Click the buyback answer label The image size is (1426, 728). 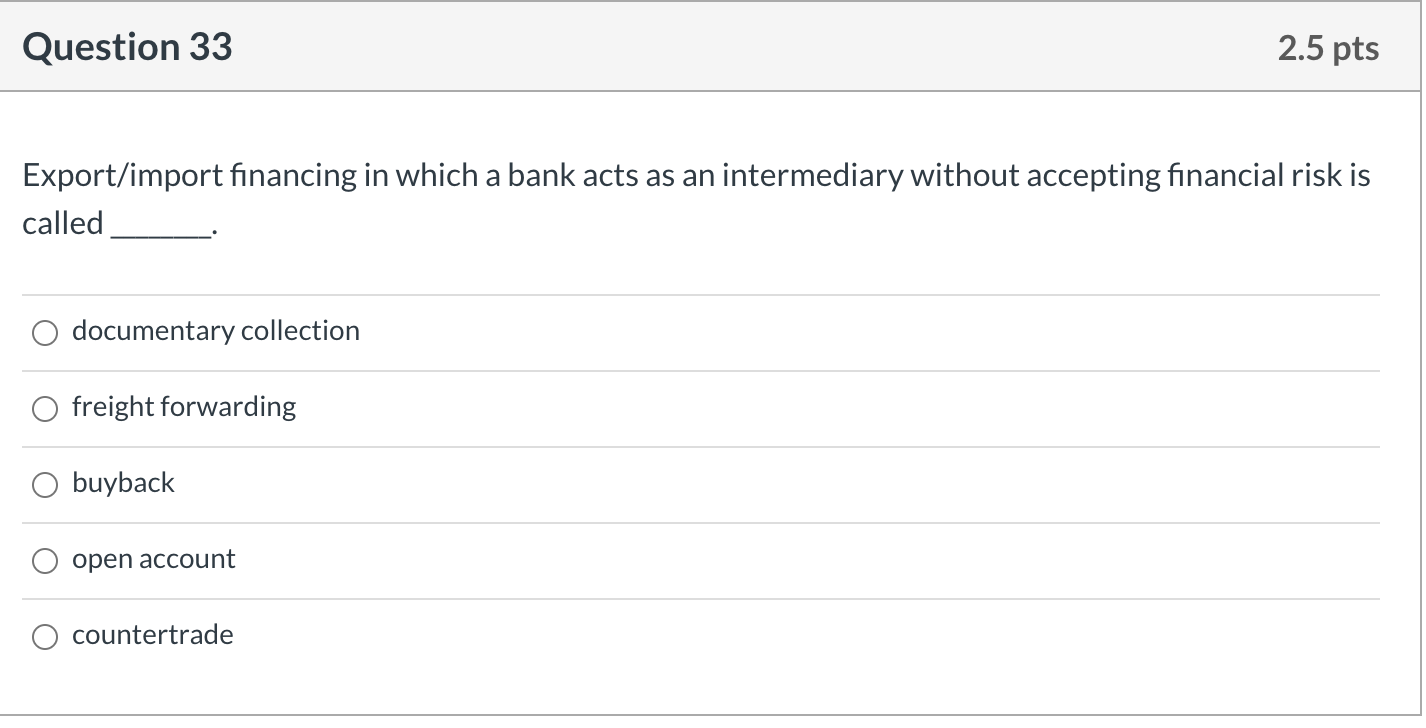point(123,483)
